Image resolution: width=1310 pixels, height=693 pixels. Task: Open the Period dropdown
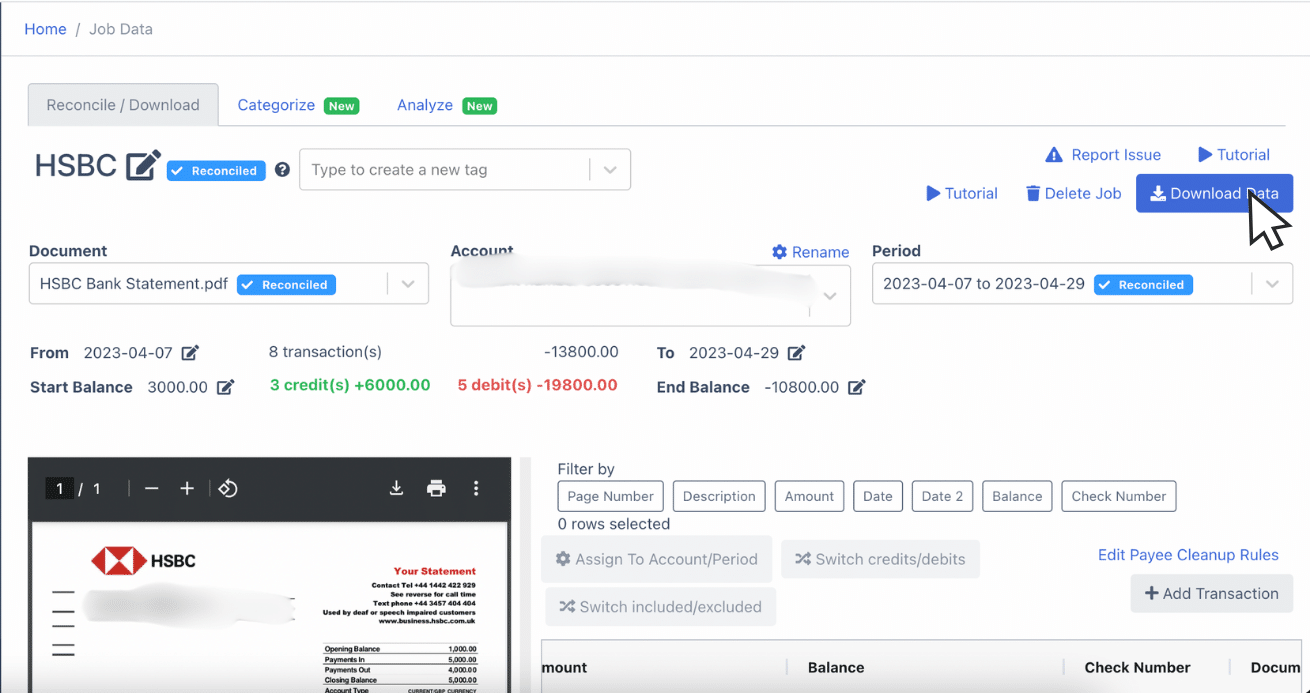click(1082, 284)
